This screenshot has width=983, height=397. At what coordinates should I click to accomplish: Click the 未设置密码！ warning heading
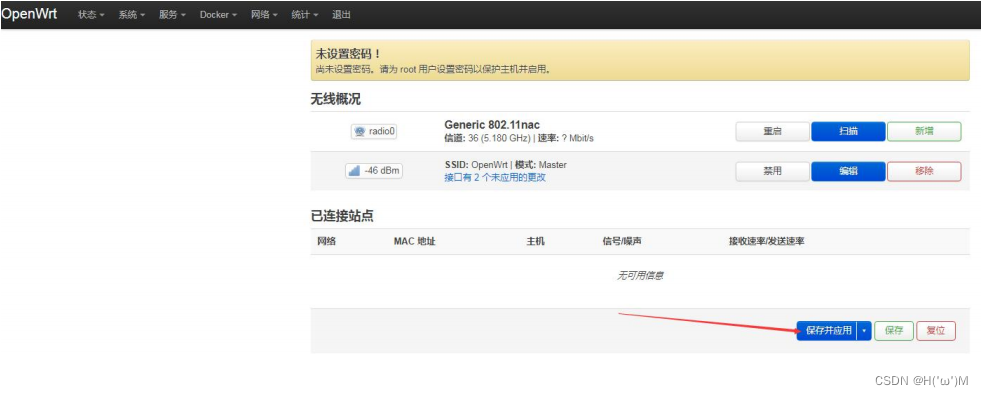[348, 55]
